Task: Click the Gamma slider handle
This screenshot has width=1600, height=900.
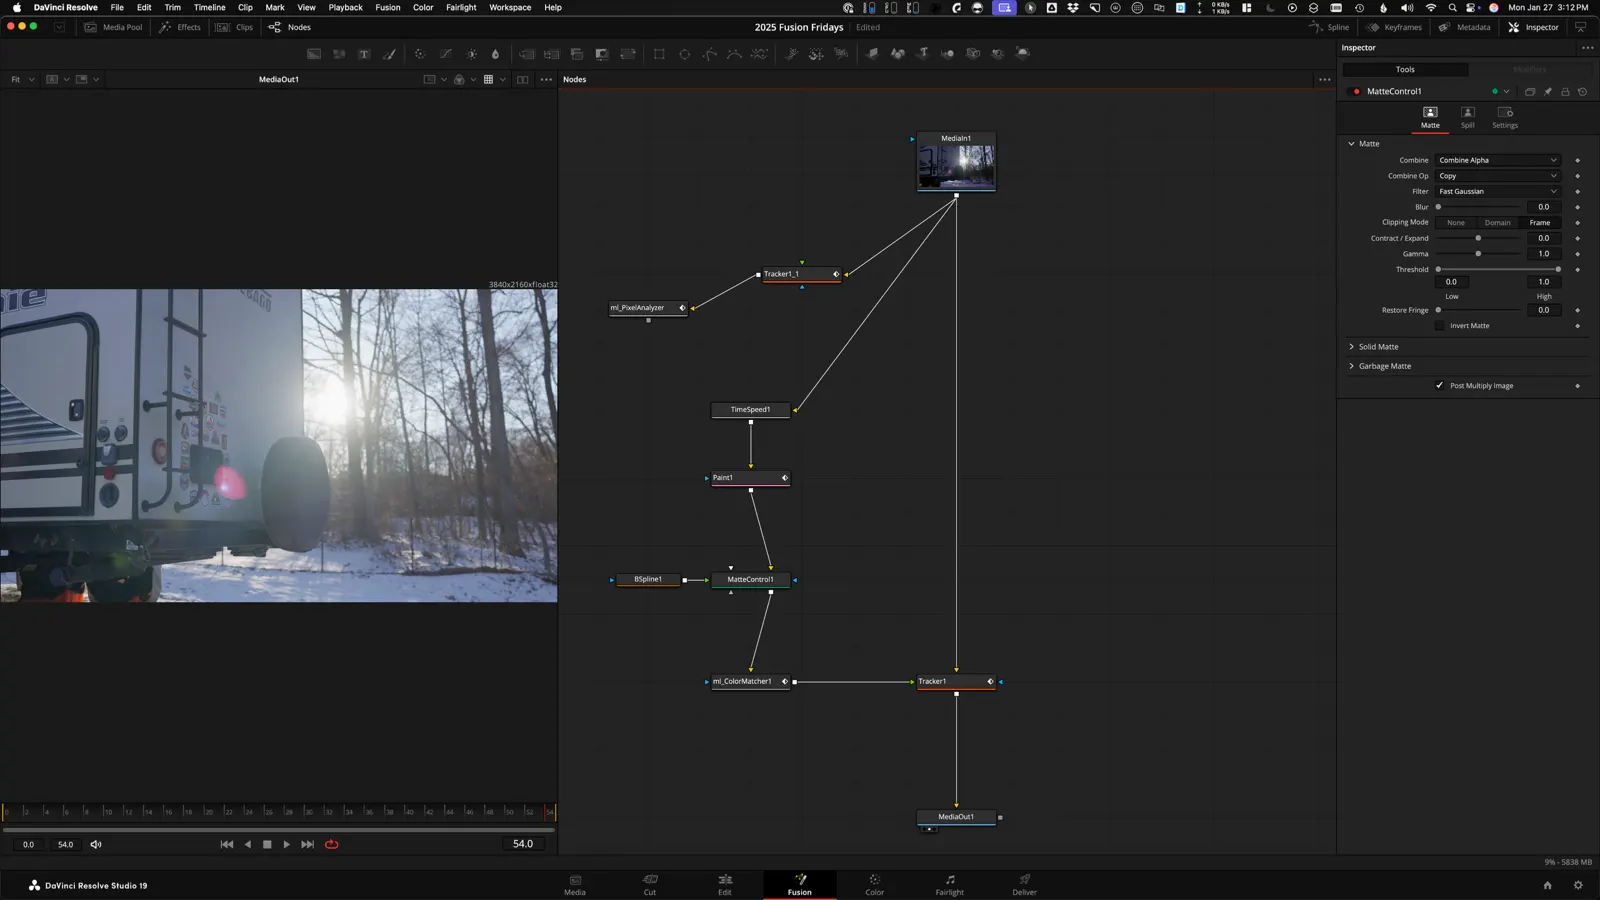Action: [x=1478, y=254]
